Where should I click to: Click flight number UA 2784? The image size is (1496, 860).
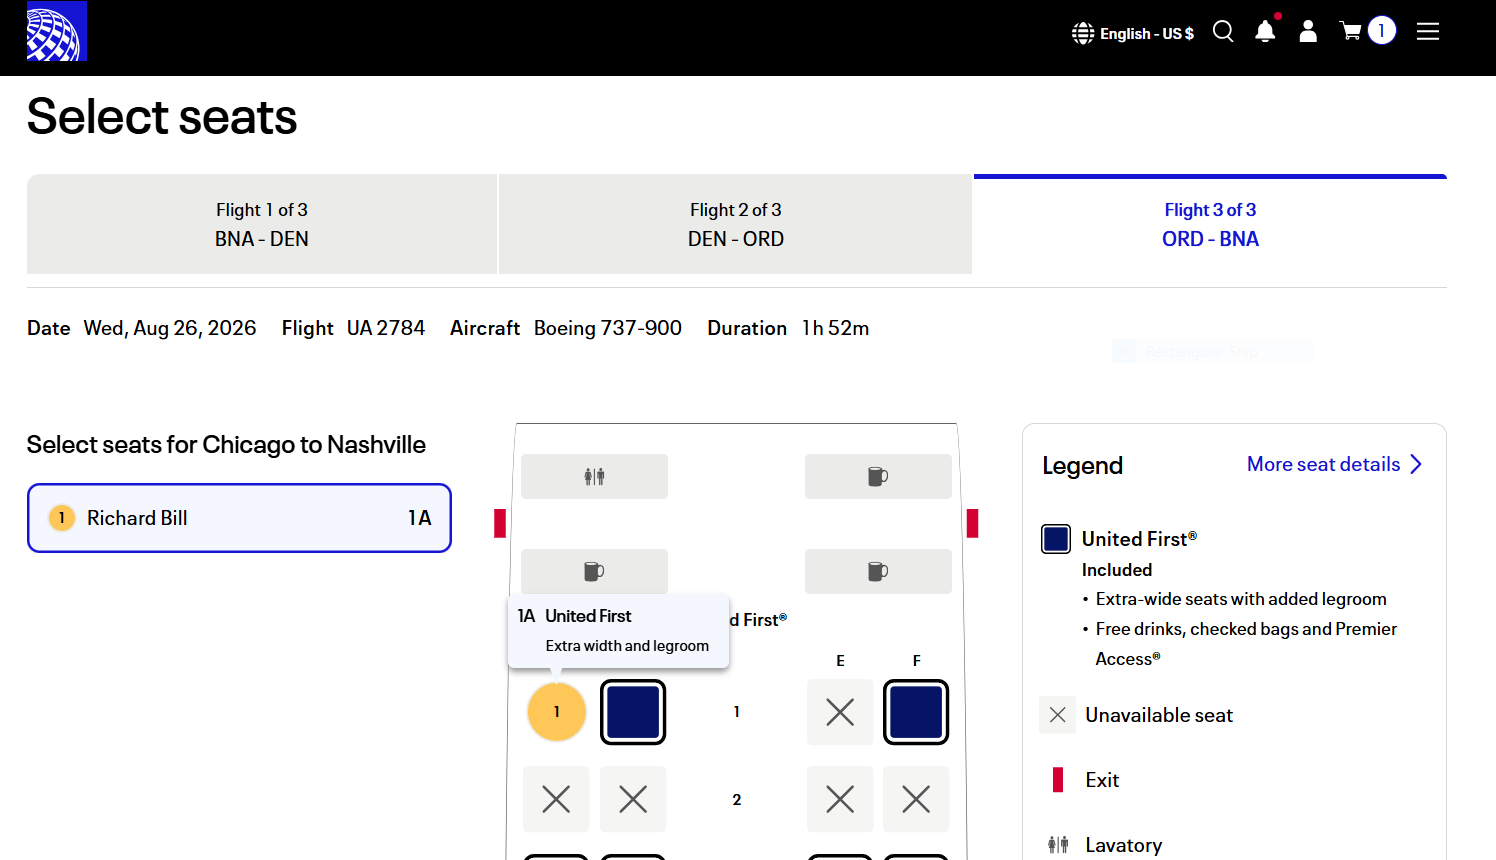386,328
